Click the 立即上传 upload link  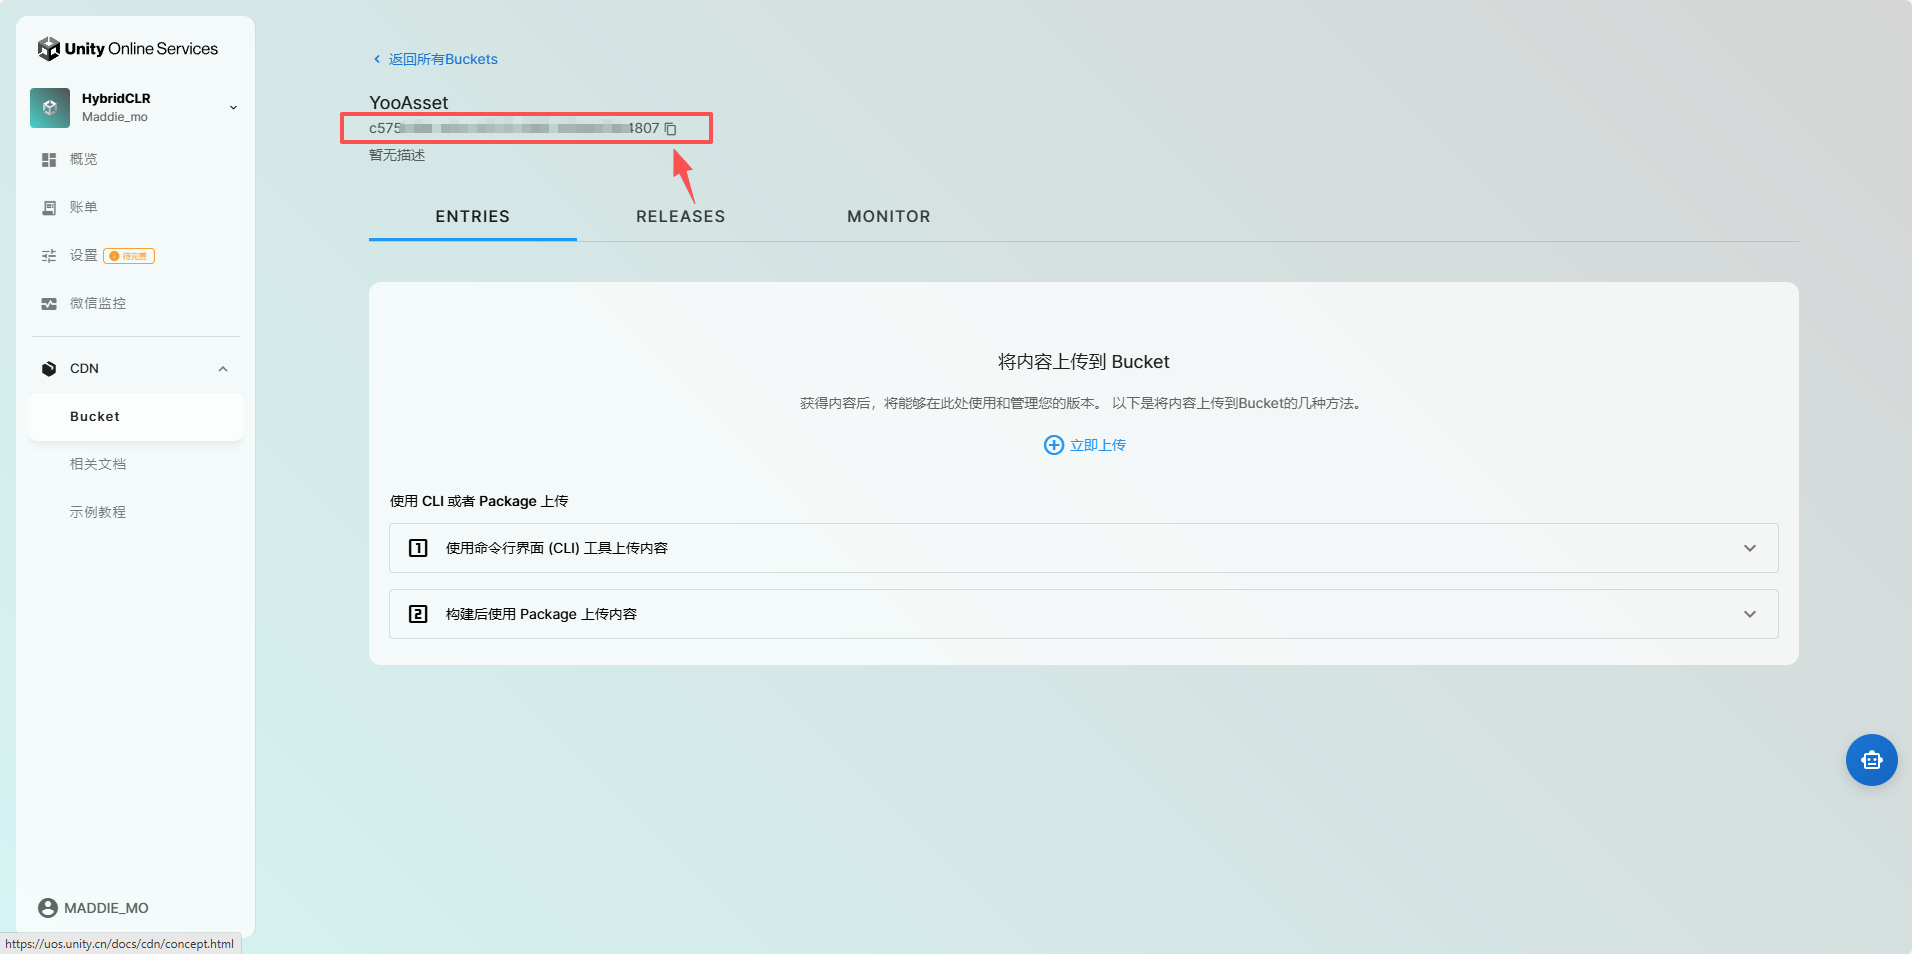tap(1098, 445)
